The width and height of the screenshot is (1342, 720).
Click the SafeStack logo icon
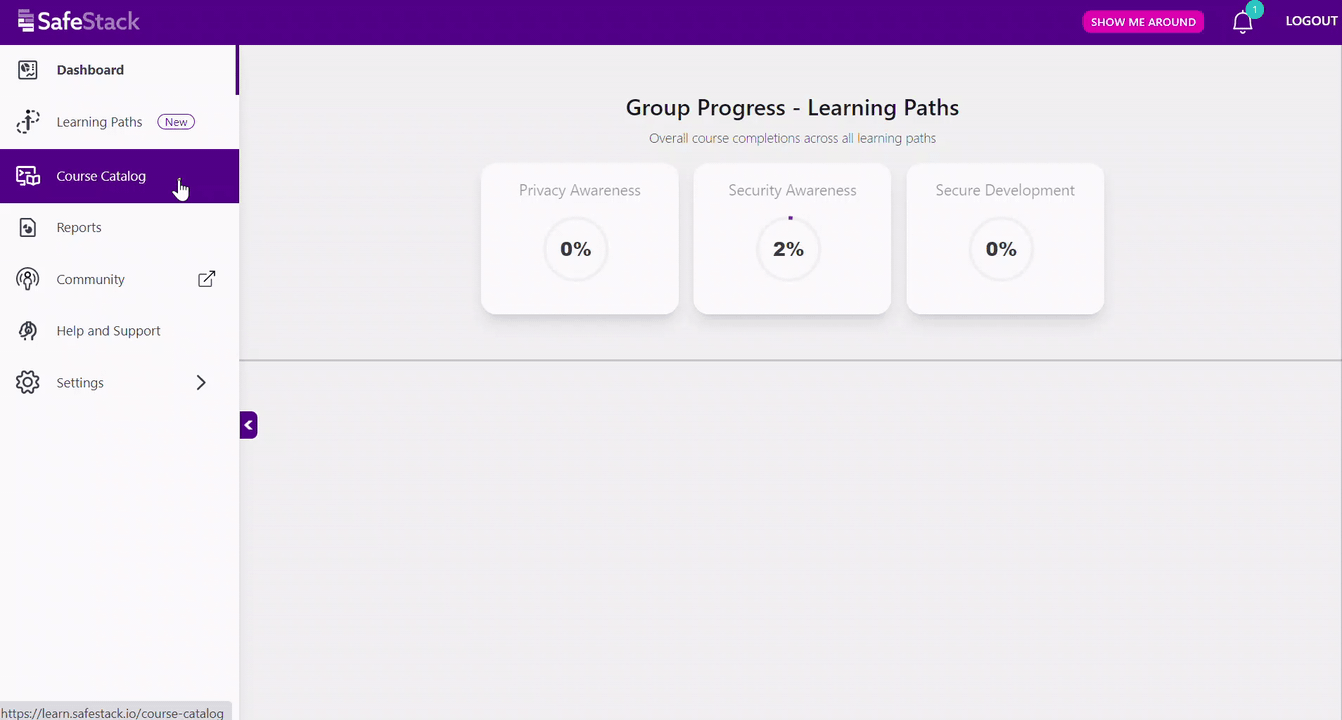point(26,21)
